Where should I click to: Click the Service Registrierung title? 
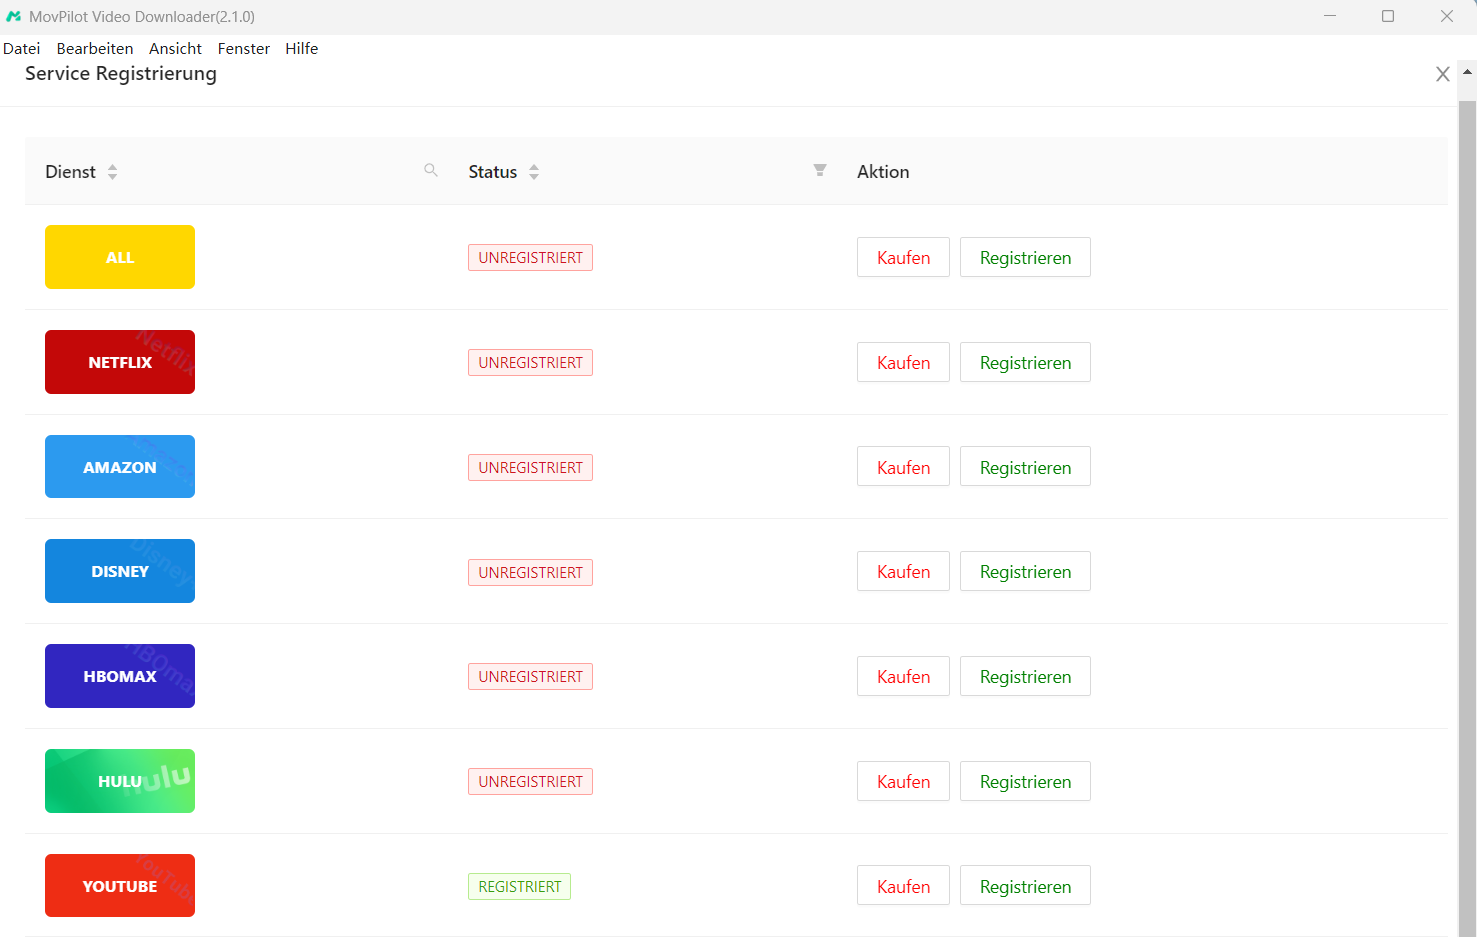pyautogui.click(x=121, y=73)
